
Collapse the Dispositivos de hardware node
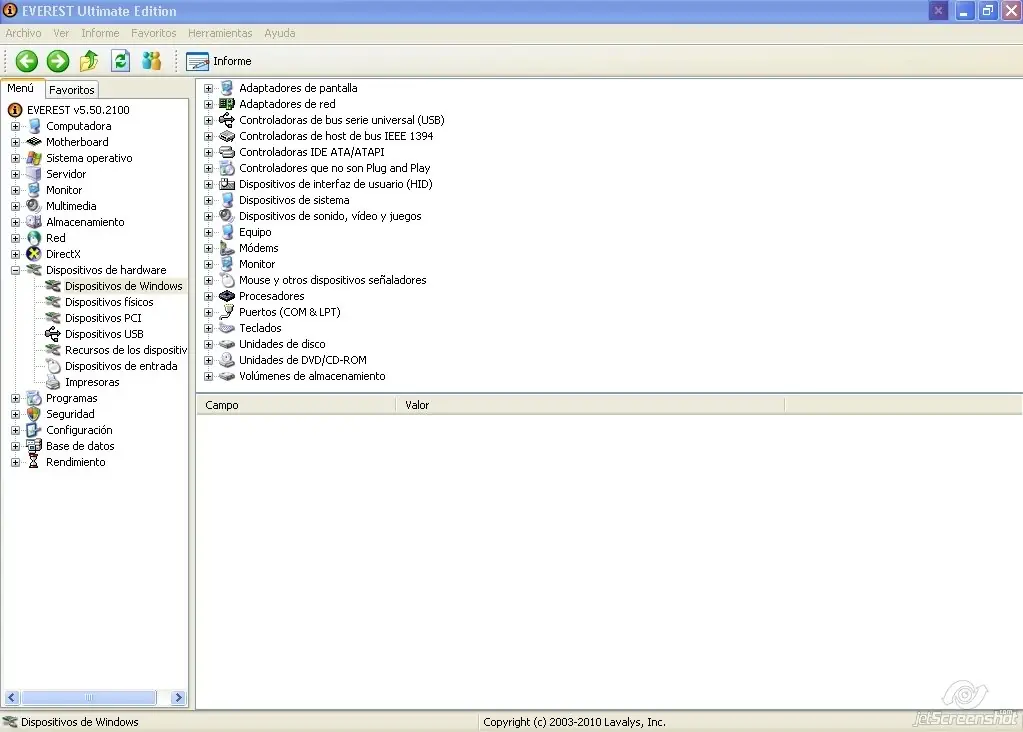point(15,270)
